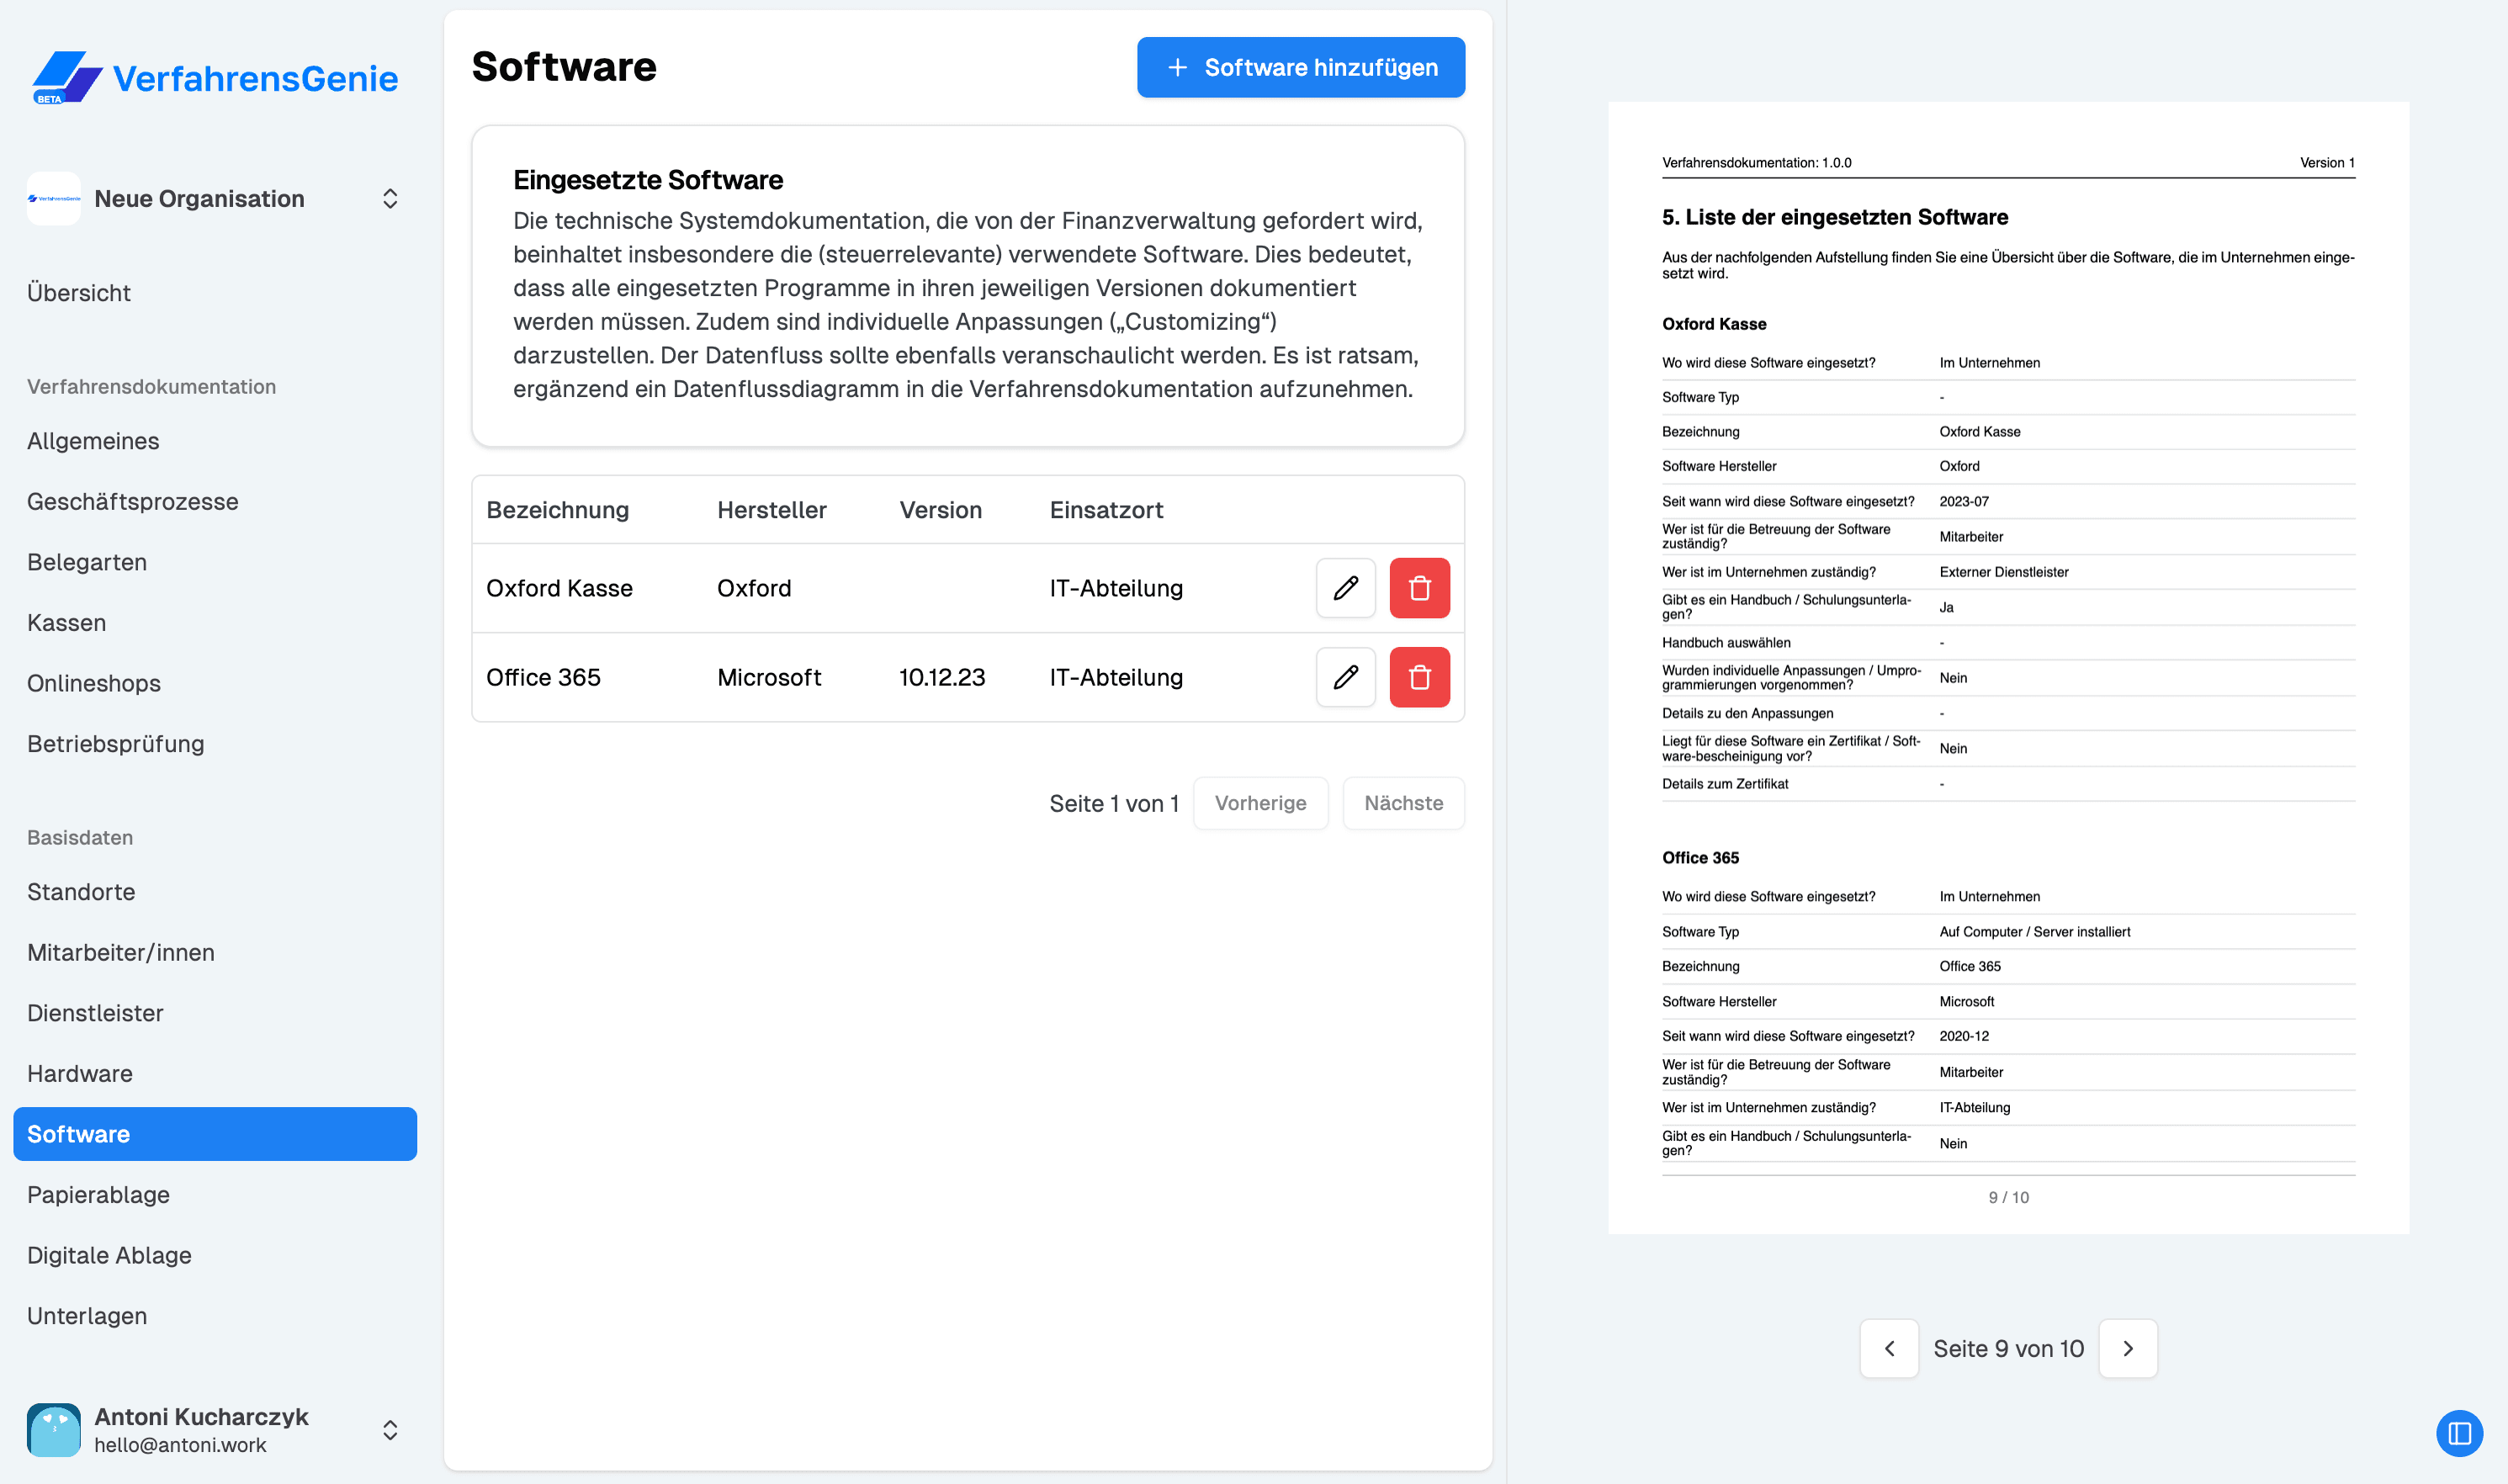Open Papierablage page
The height and width of the screenshot is (1484, 2508).
(x=98, y=1195)
